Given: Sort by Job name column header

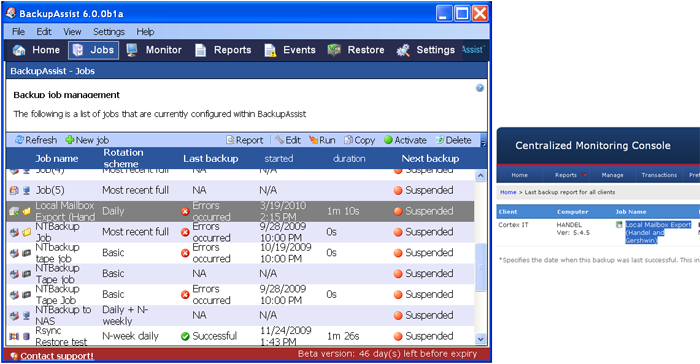Looking at the screenshot, I should tap(57, 159).
